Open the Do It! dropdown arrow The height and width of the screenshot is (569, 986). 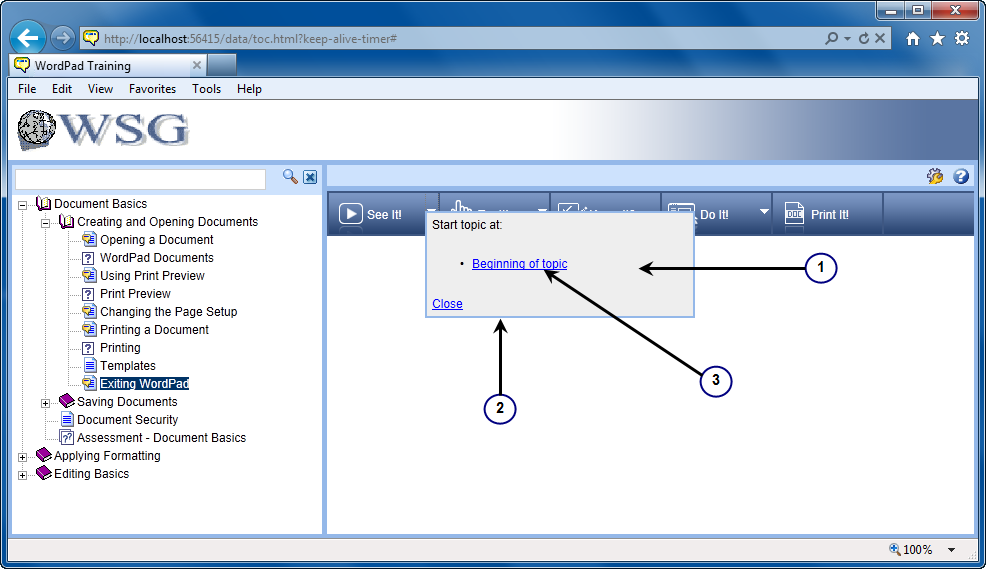[x=764, y=212]
